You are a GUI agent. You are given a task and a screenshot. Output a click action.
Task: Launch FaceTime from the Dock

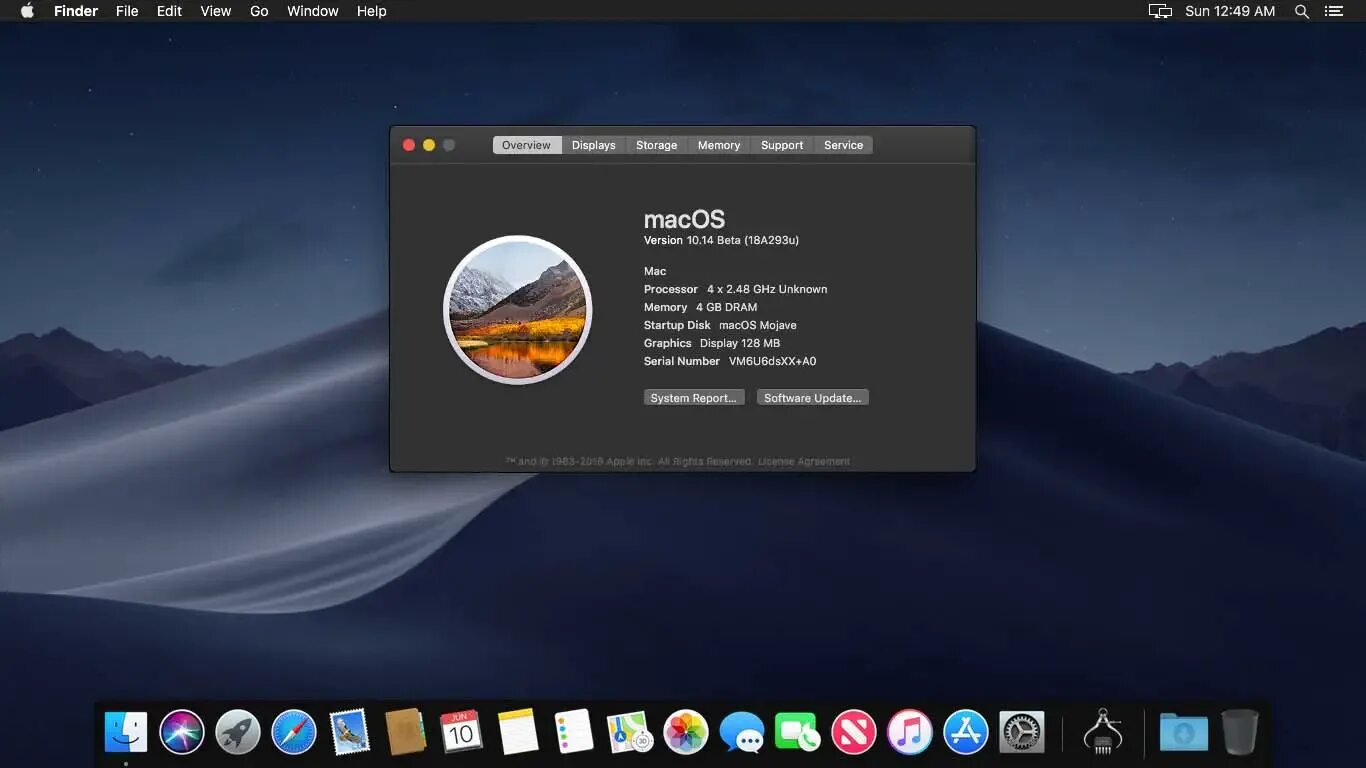click(797, 732)
